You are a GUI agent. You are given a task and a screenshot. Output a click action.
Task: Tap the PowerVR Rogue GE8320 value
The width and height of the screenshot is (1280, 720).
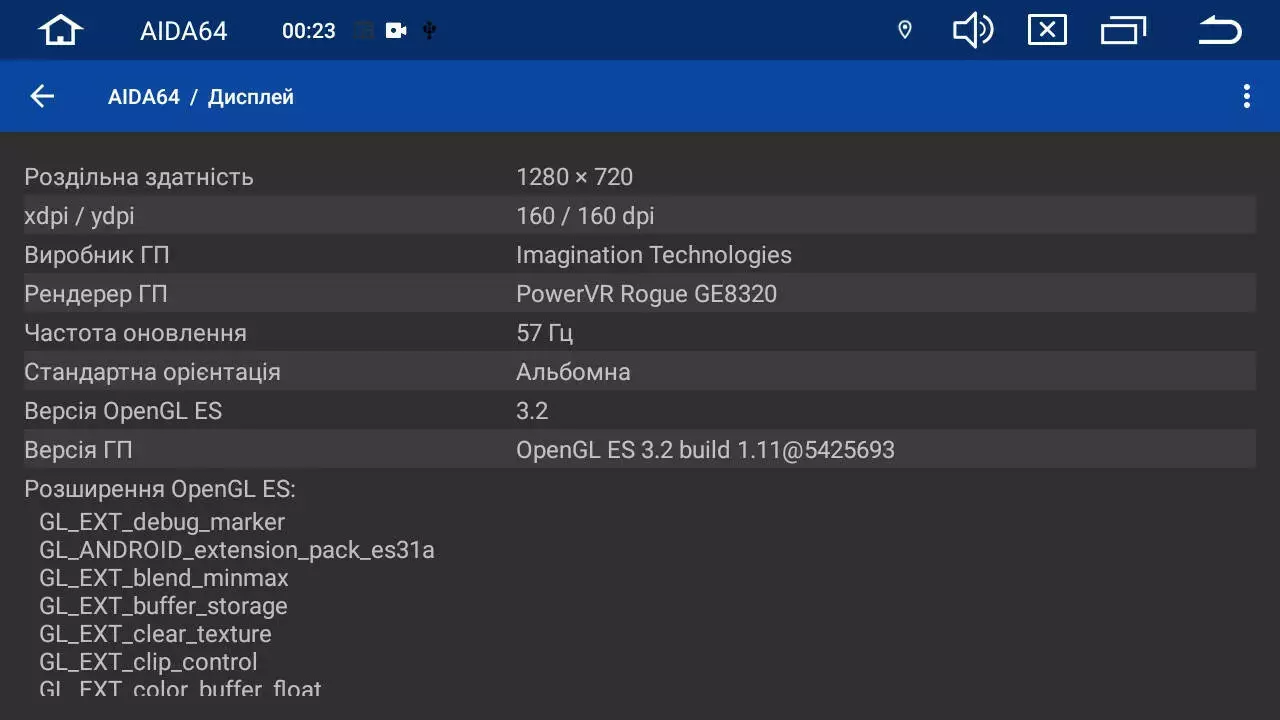pos(646,294)
